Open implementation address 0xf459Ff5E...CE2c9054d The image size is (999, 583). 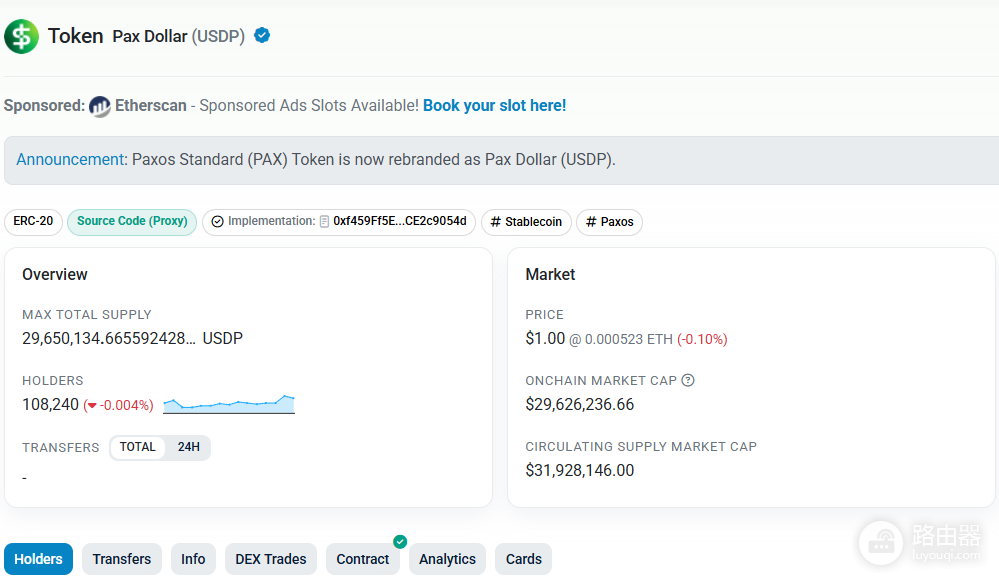point(399,221)
